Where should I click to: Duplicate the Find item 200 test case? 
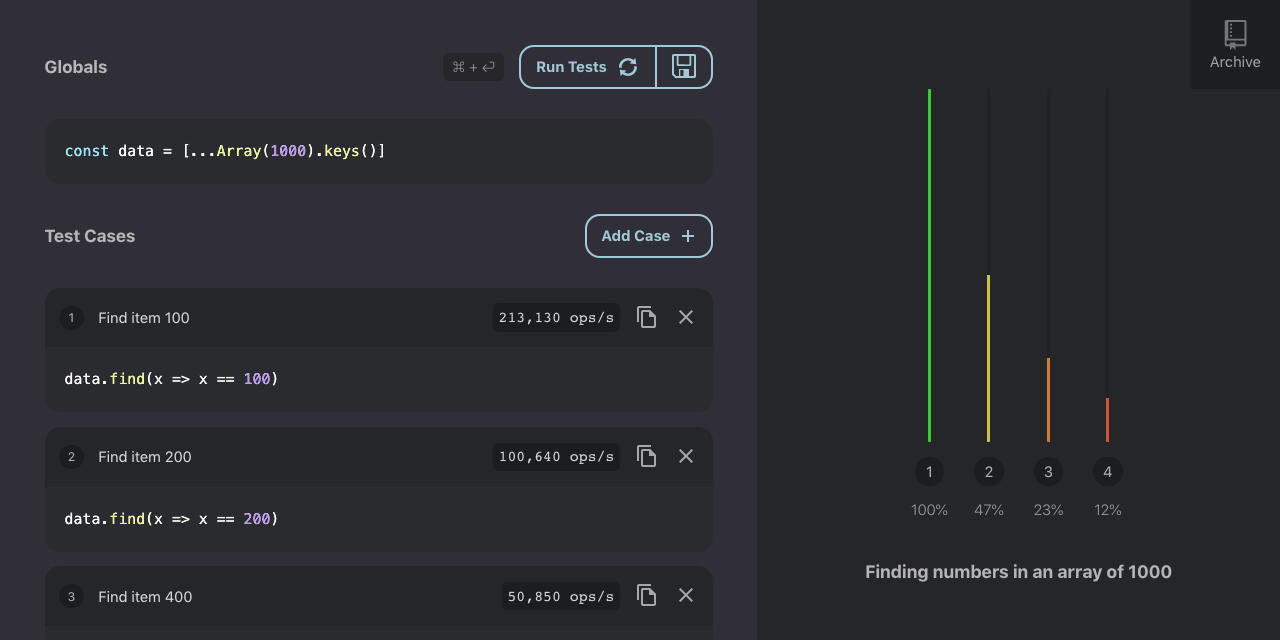(646, 456)
